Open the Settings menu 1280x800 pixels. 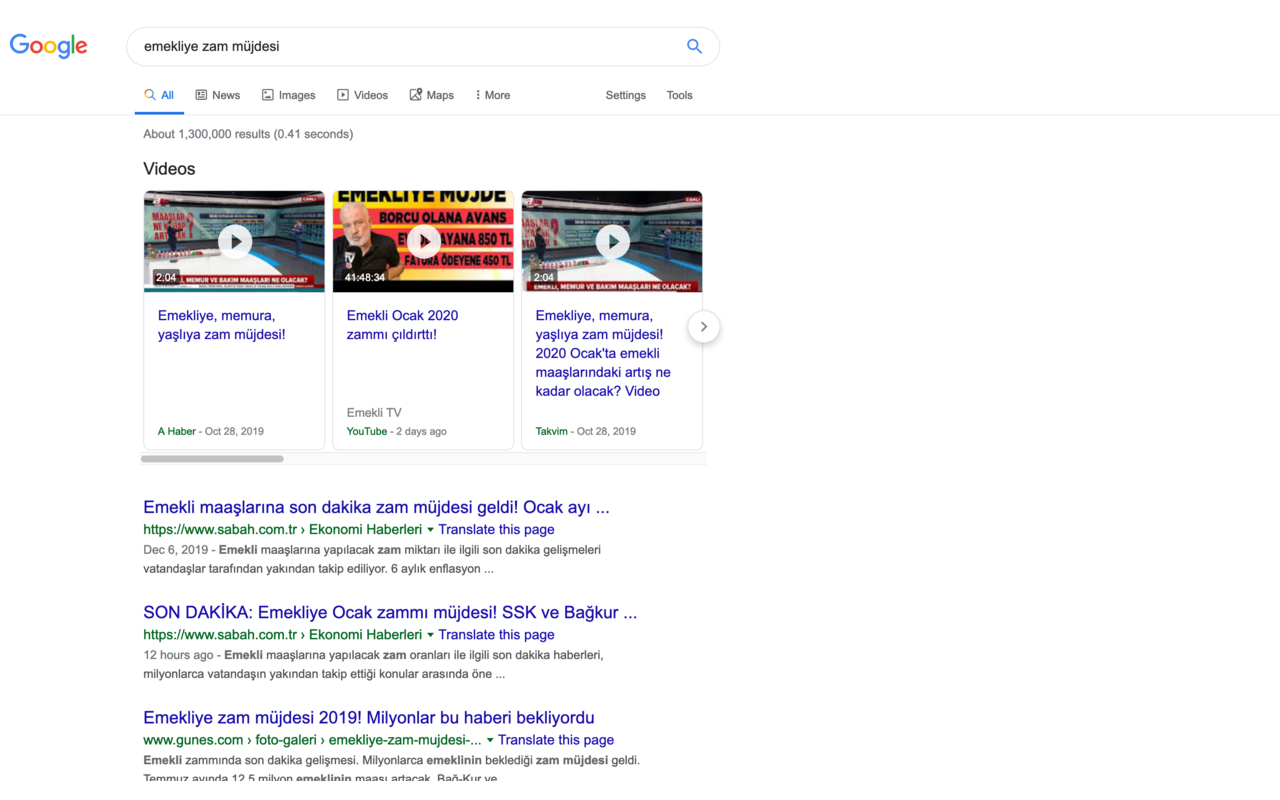click(625, 95)
